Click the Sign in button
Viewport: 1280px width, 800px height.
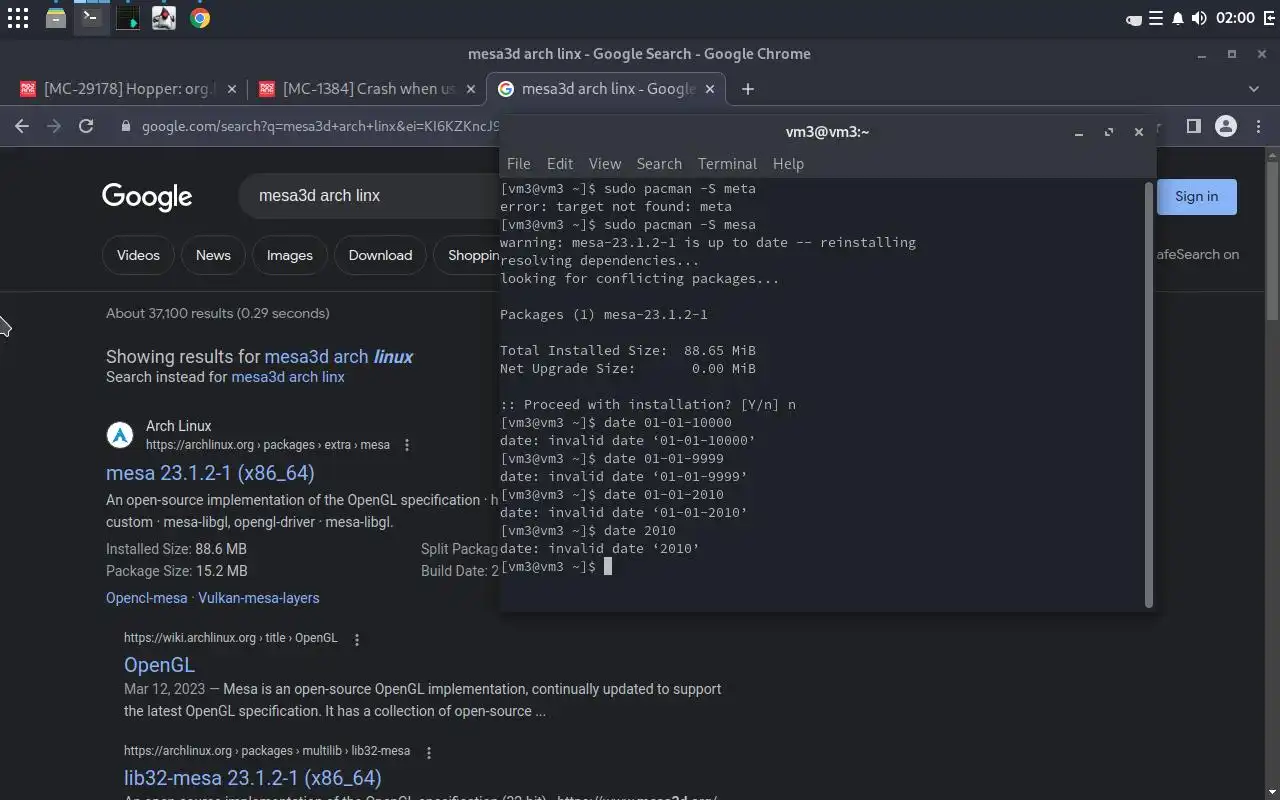click(x=1196, y=196)
